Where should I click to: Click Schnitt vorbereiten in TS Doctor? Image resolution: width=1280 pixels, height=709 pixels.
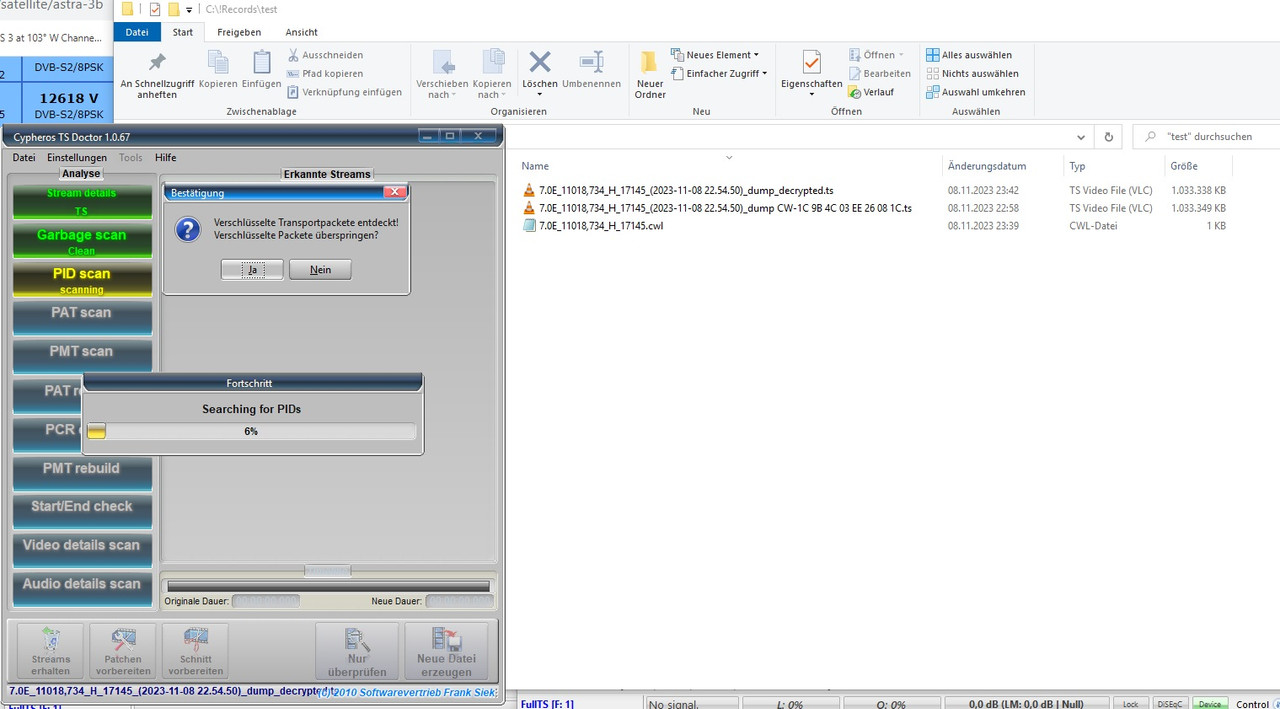point(196,652)
